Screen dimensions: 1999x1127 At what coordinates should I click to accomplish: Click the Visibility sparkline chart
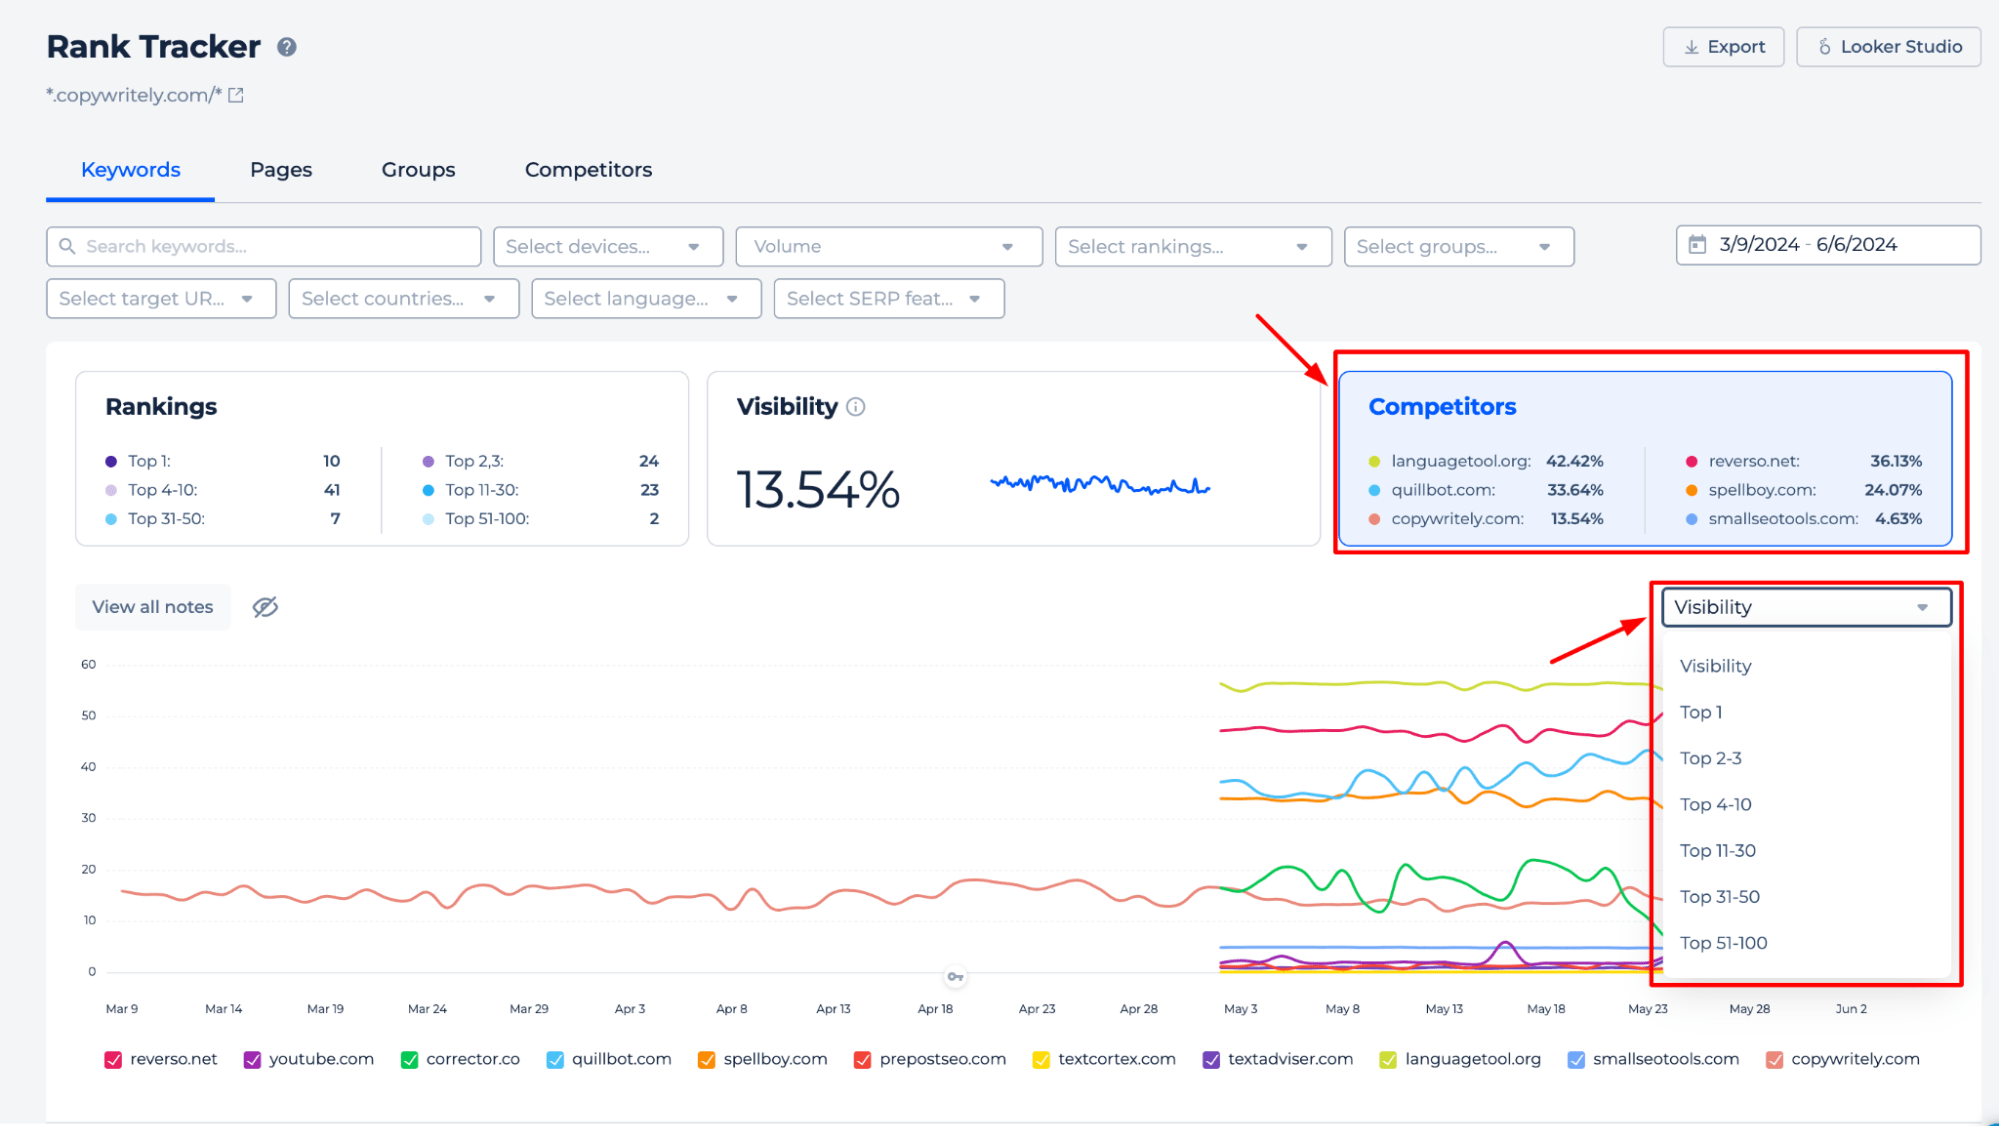click(x=1100, y=485)
